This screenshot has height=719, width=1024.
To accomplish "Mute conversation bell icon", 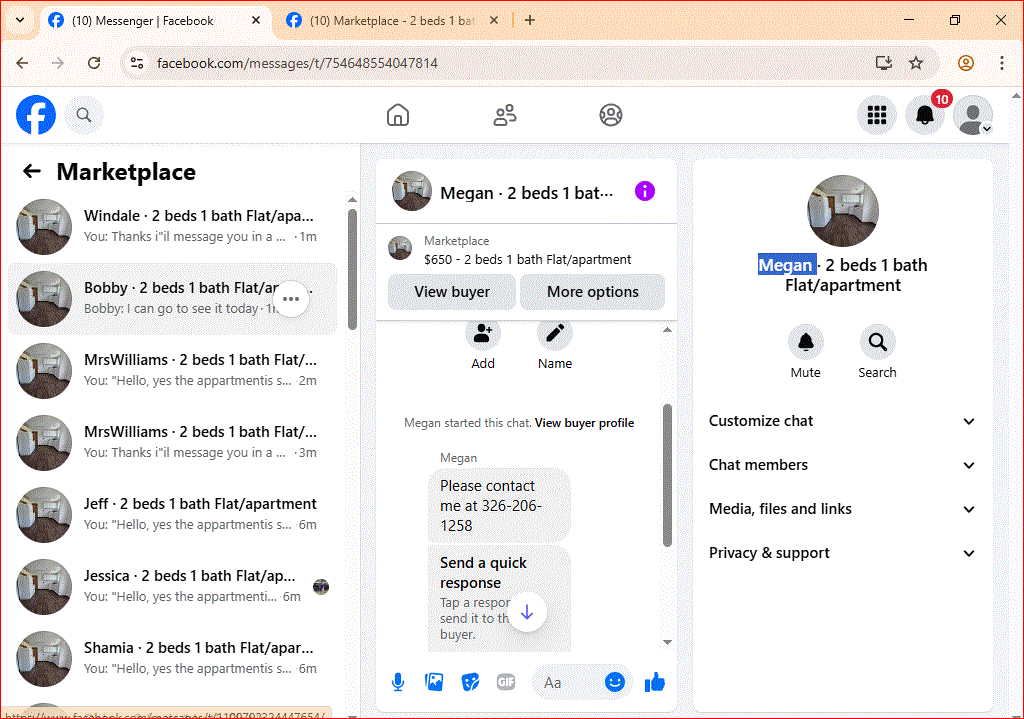I will pyautogui.click(x=806, y=342).
